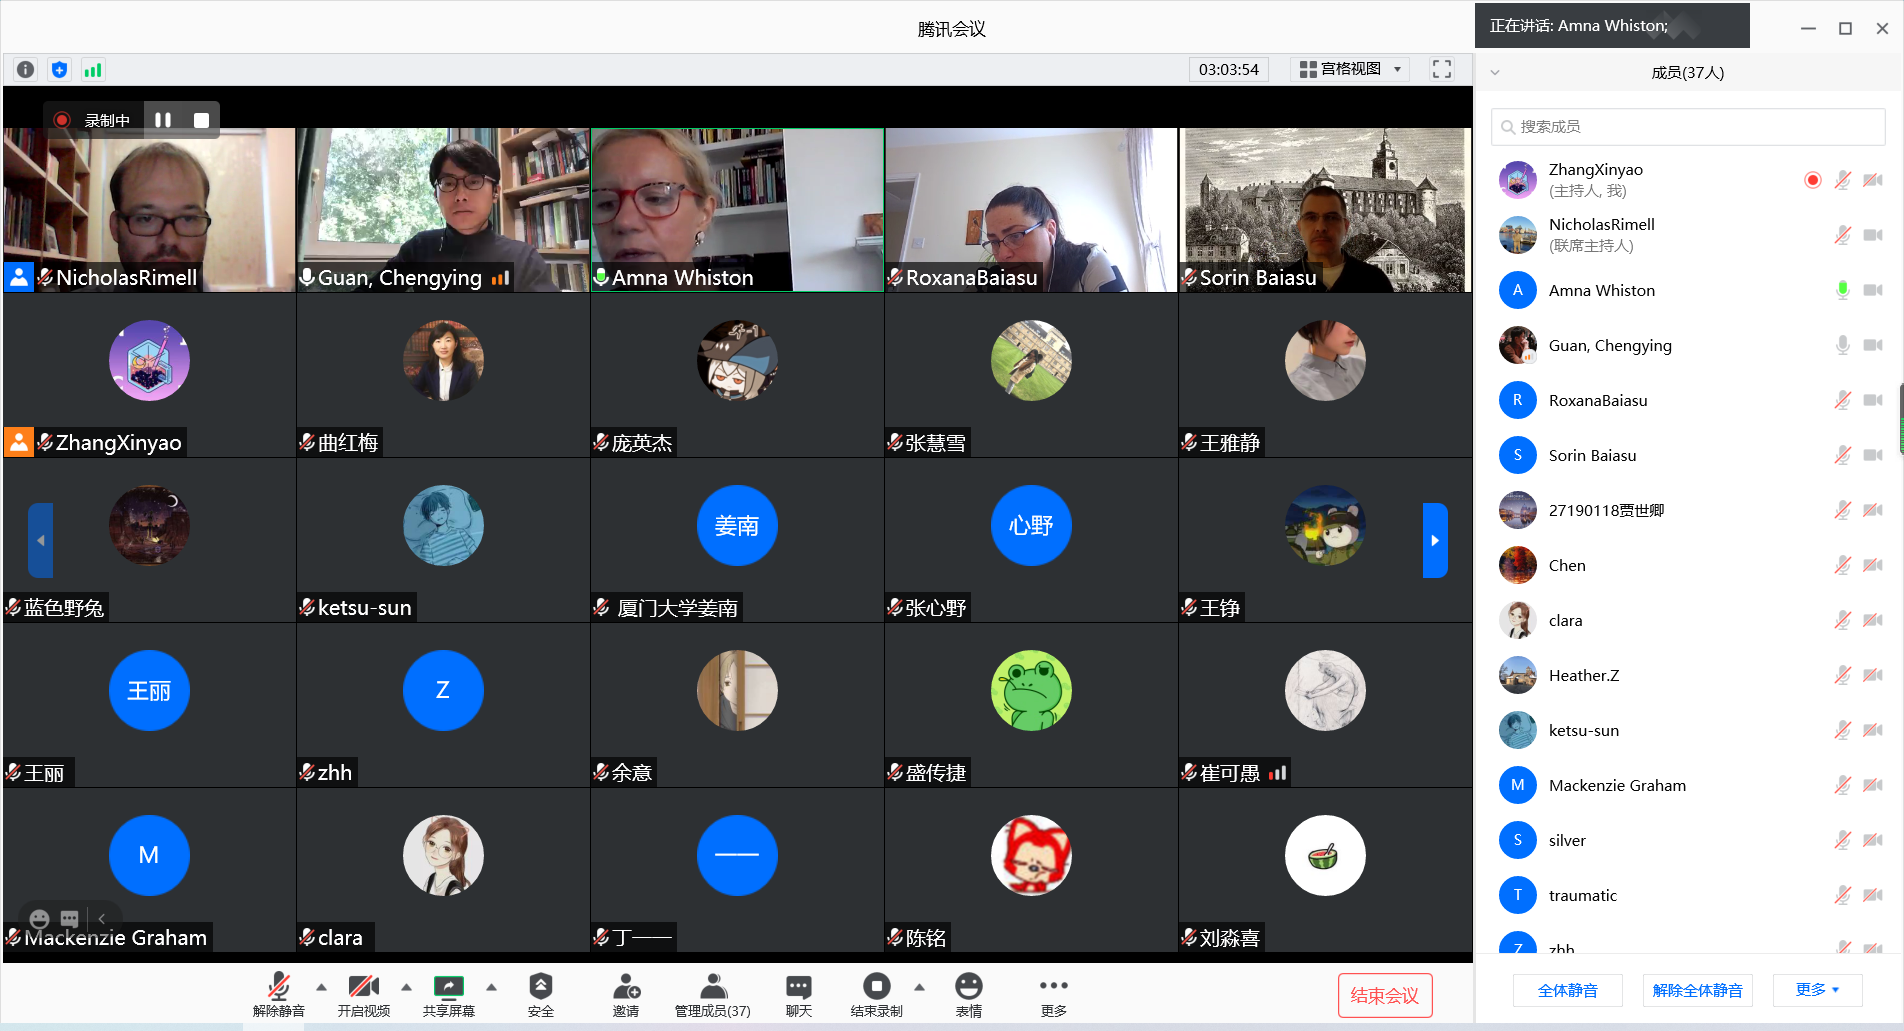Check the green network signal icon

[x=93, y=70]
